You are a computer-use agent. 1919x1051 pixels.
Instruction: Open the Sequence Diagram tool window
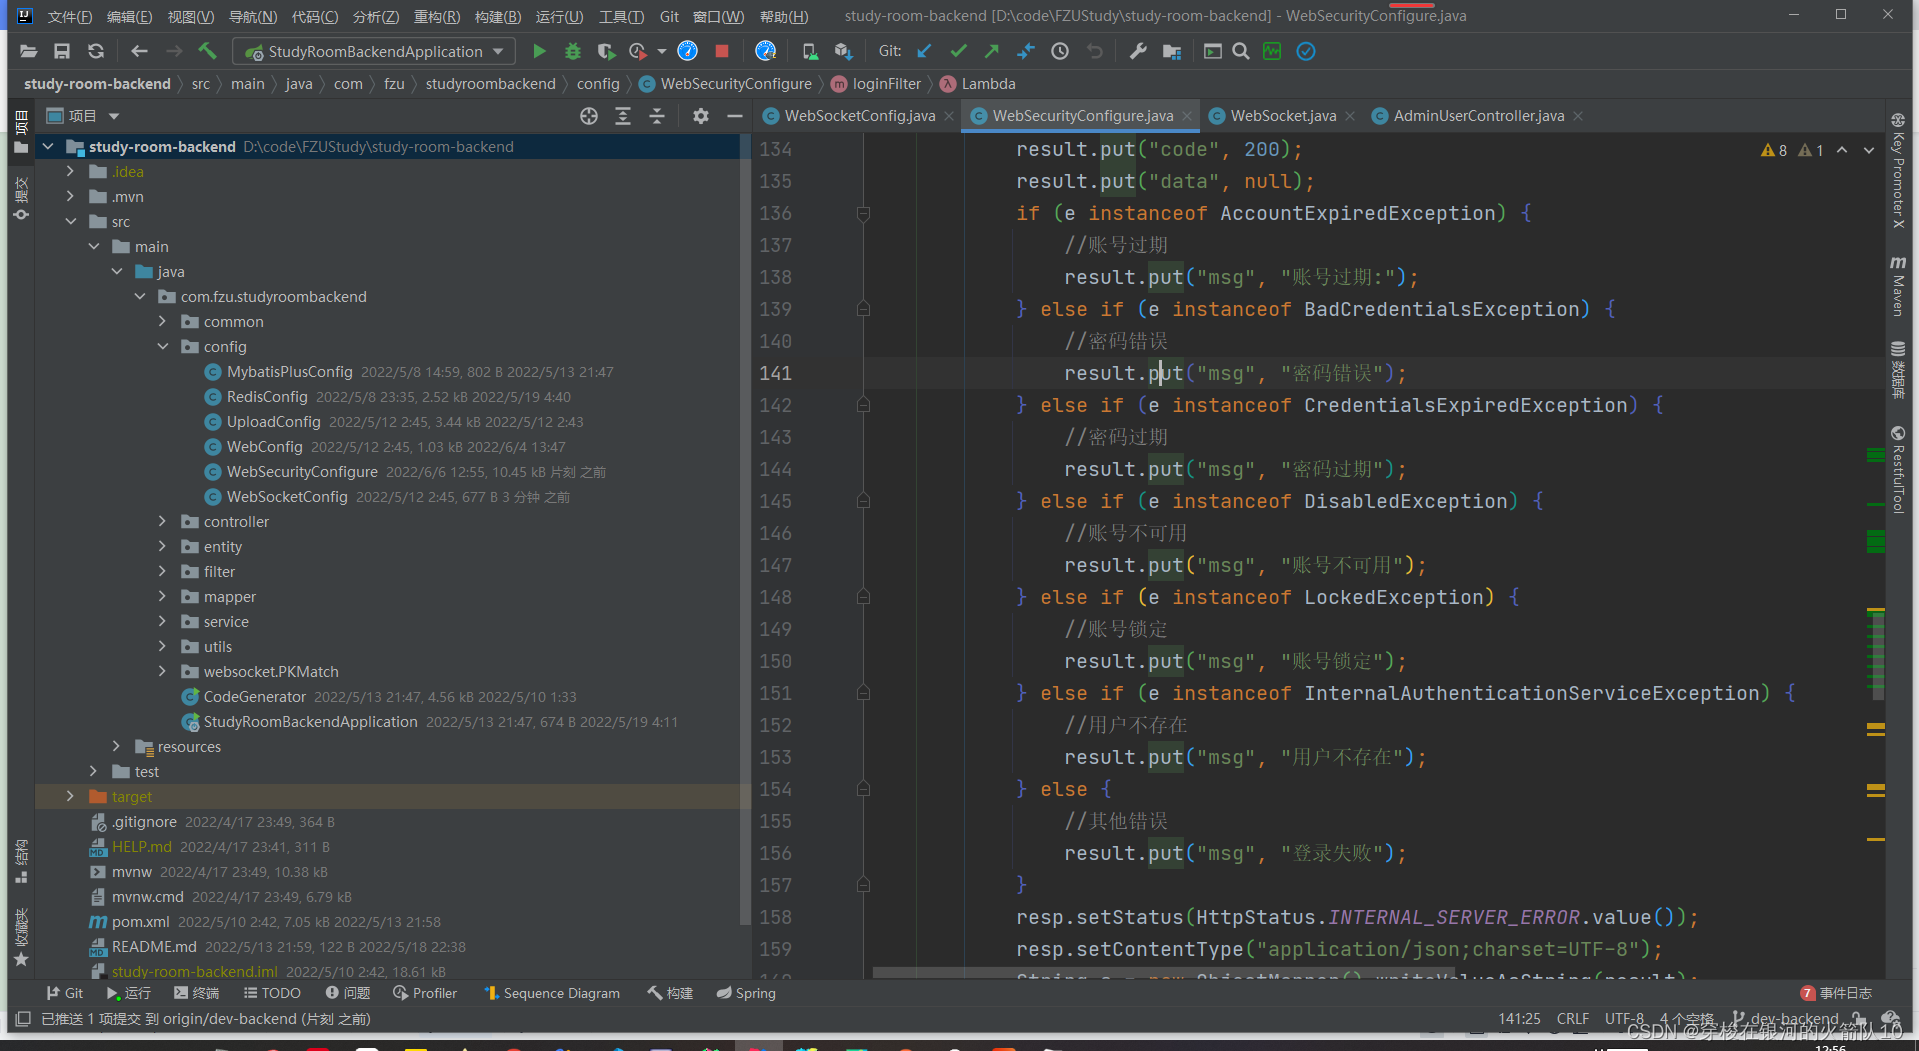click(552, 993)
